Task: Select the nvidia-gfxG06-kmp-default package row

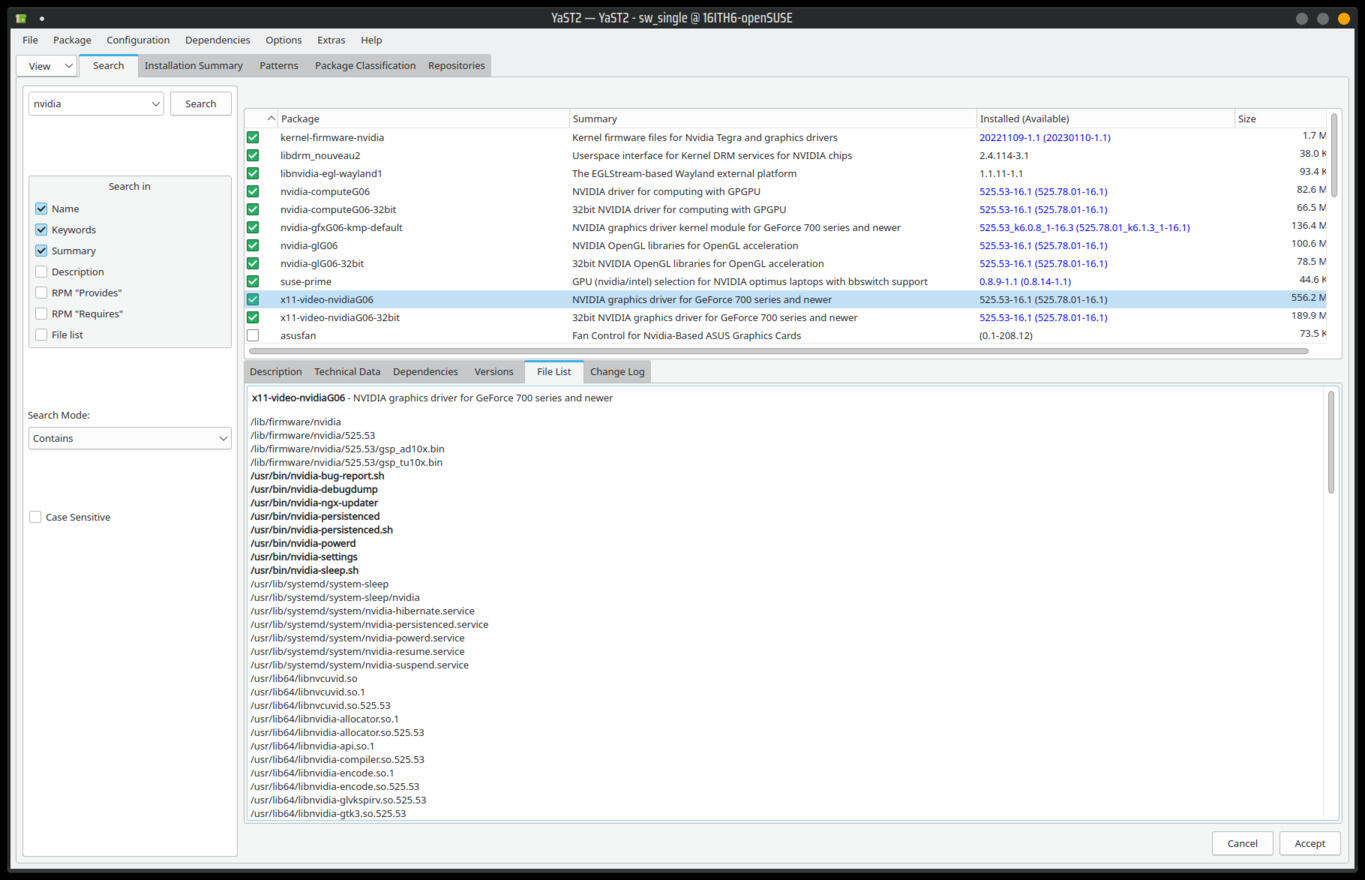Action: [x=786, y=227]
